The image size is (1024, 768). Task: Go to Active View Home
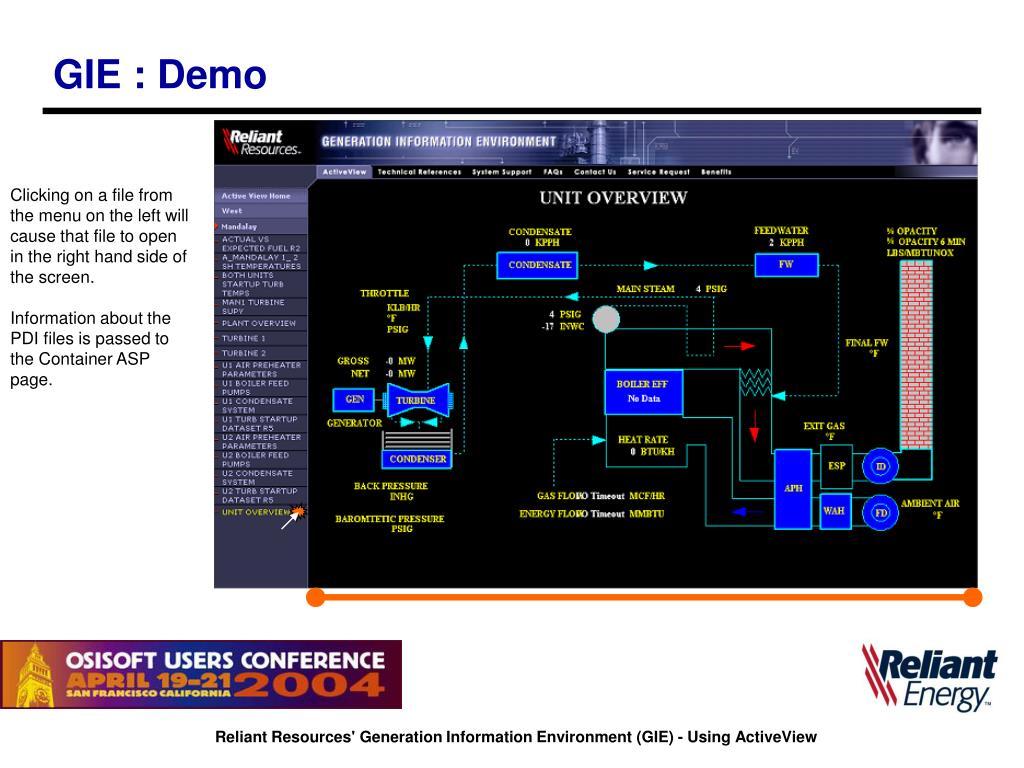pos(261,196)
